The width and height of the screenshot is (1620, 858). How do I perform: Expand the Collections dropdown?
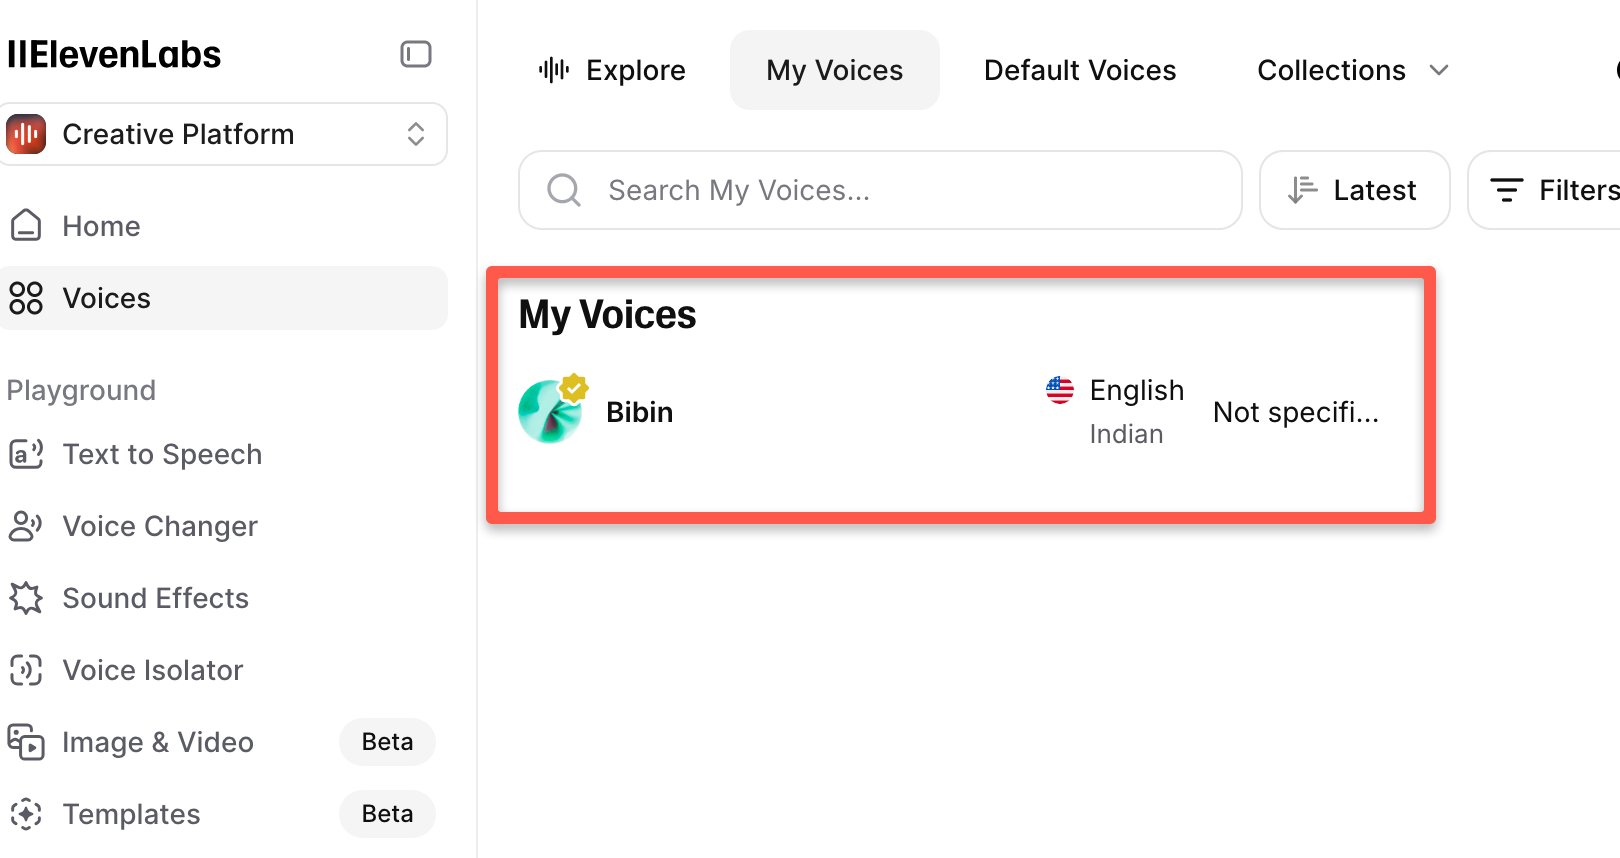coord(1352,70)
